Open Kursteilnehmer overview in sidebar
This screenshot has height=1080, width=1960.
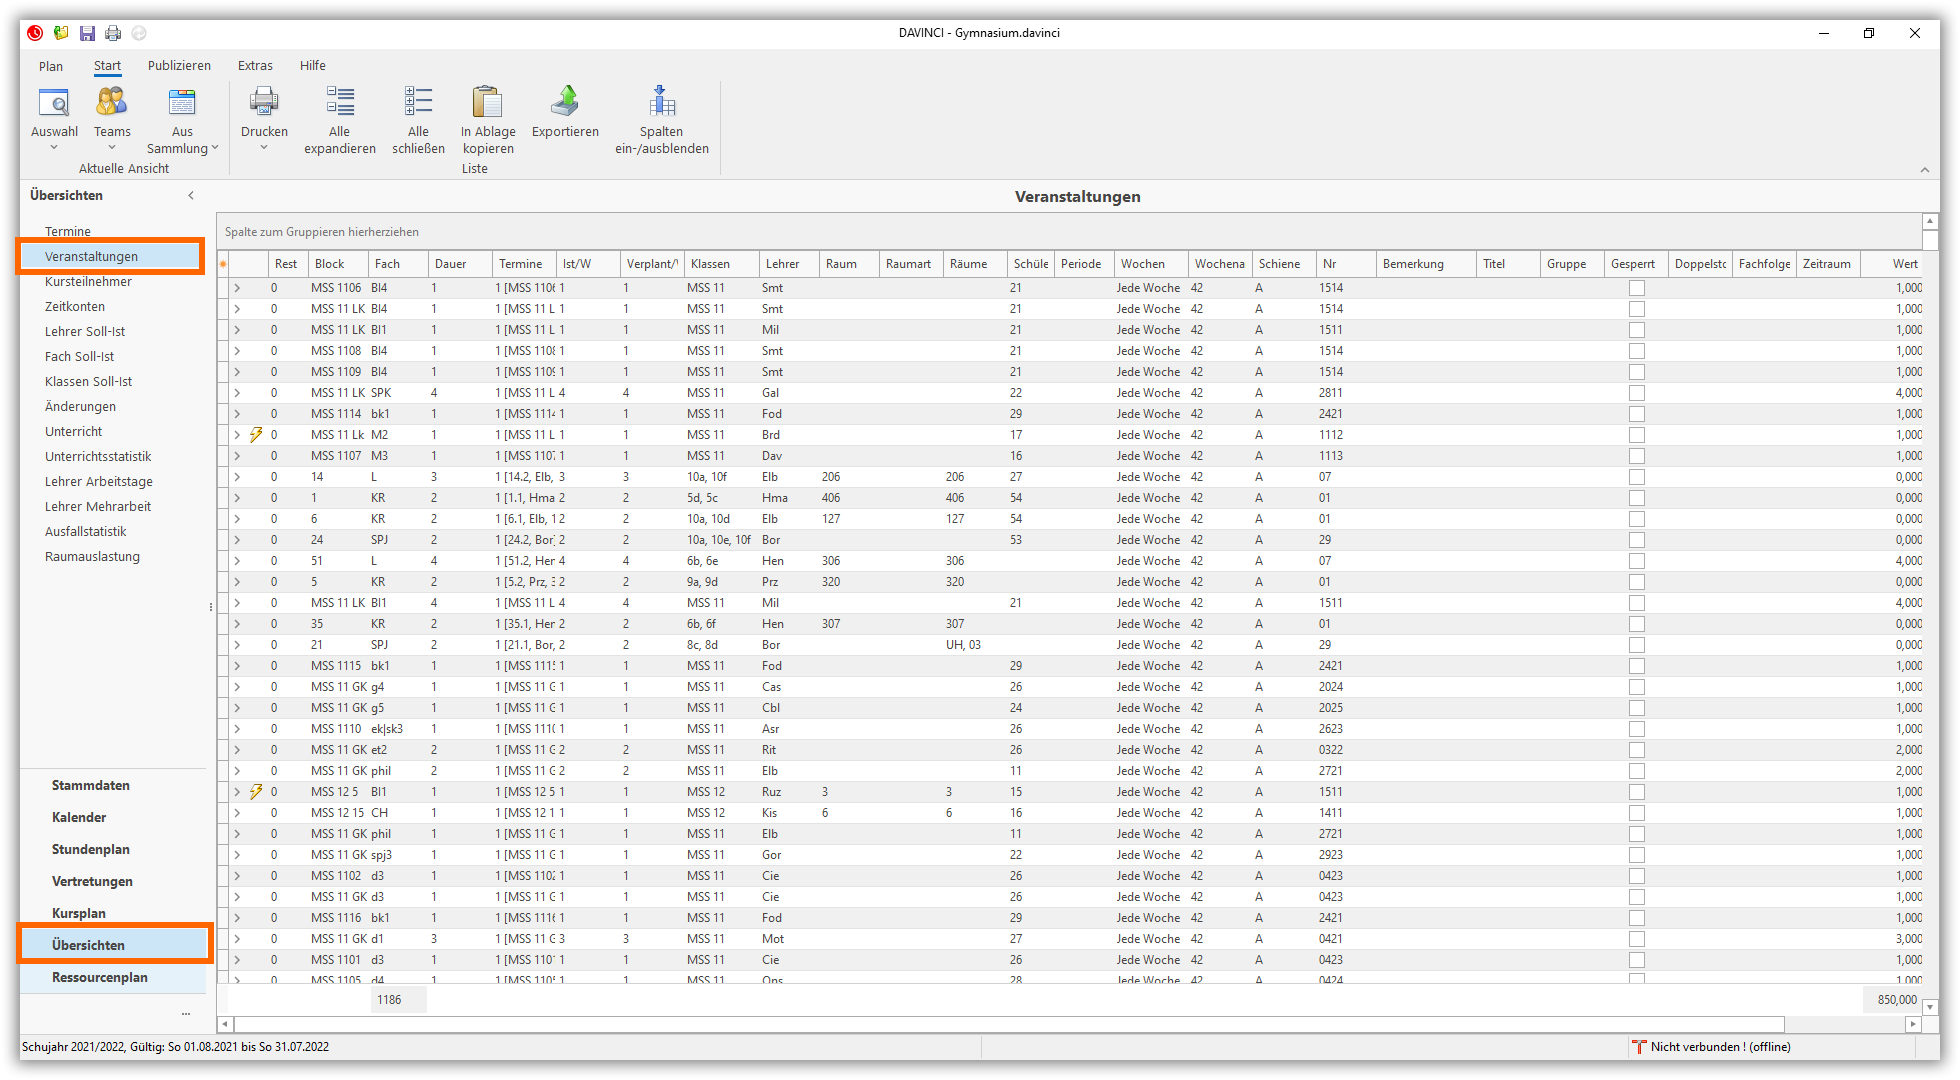pyautogui.click(x=88, y=282)
